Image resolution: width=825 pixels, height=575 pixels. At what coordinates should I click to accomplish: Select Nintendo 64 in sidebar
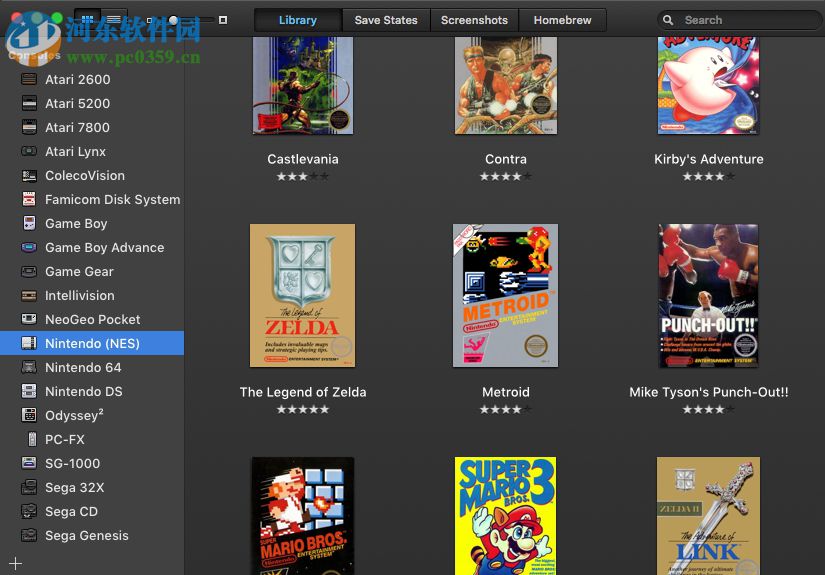(92, 367)
